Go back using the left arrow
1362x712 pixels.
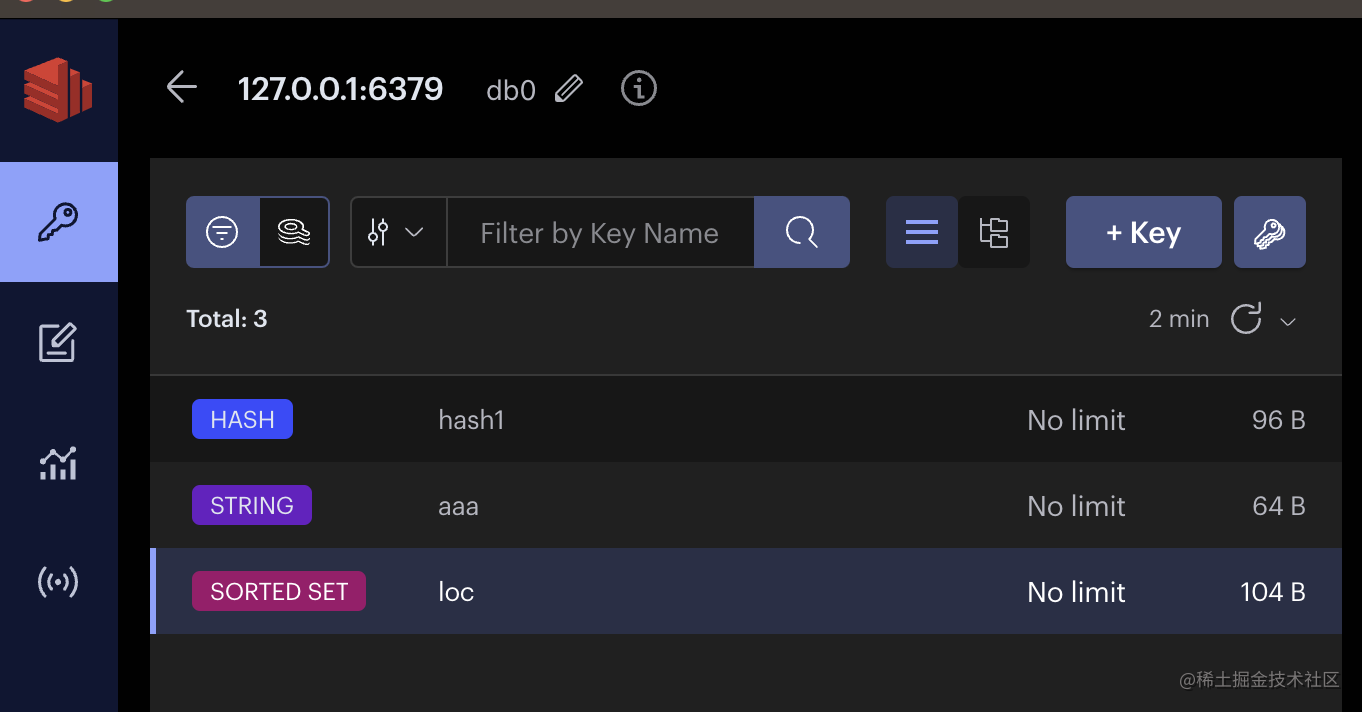(181, 88)
